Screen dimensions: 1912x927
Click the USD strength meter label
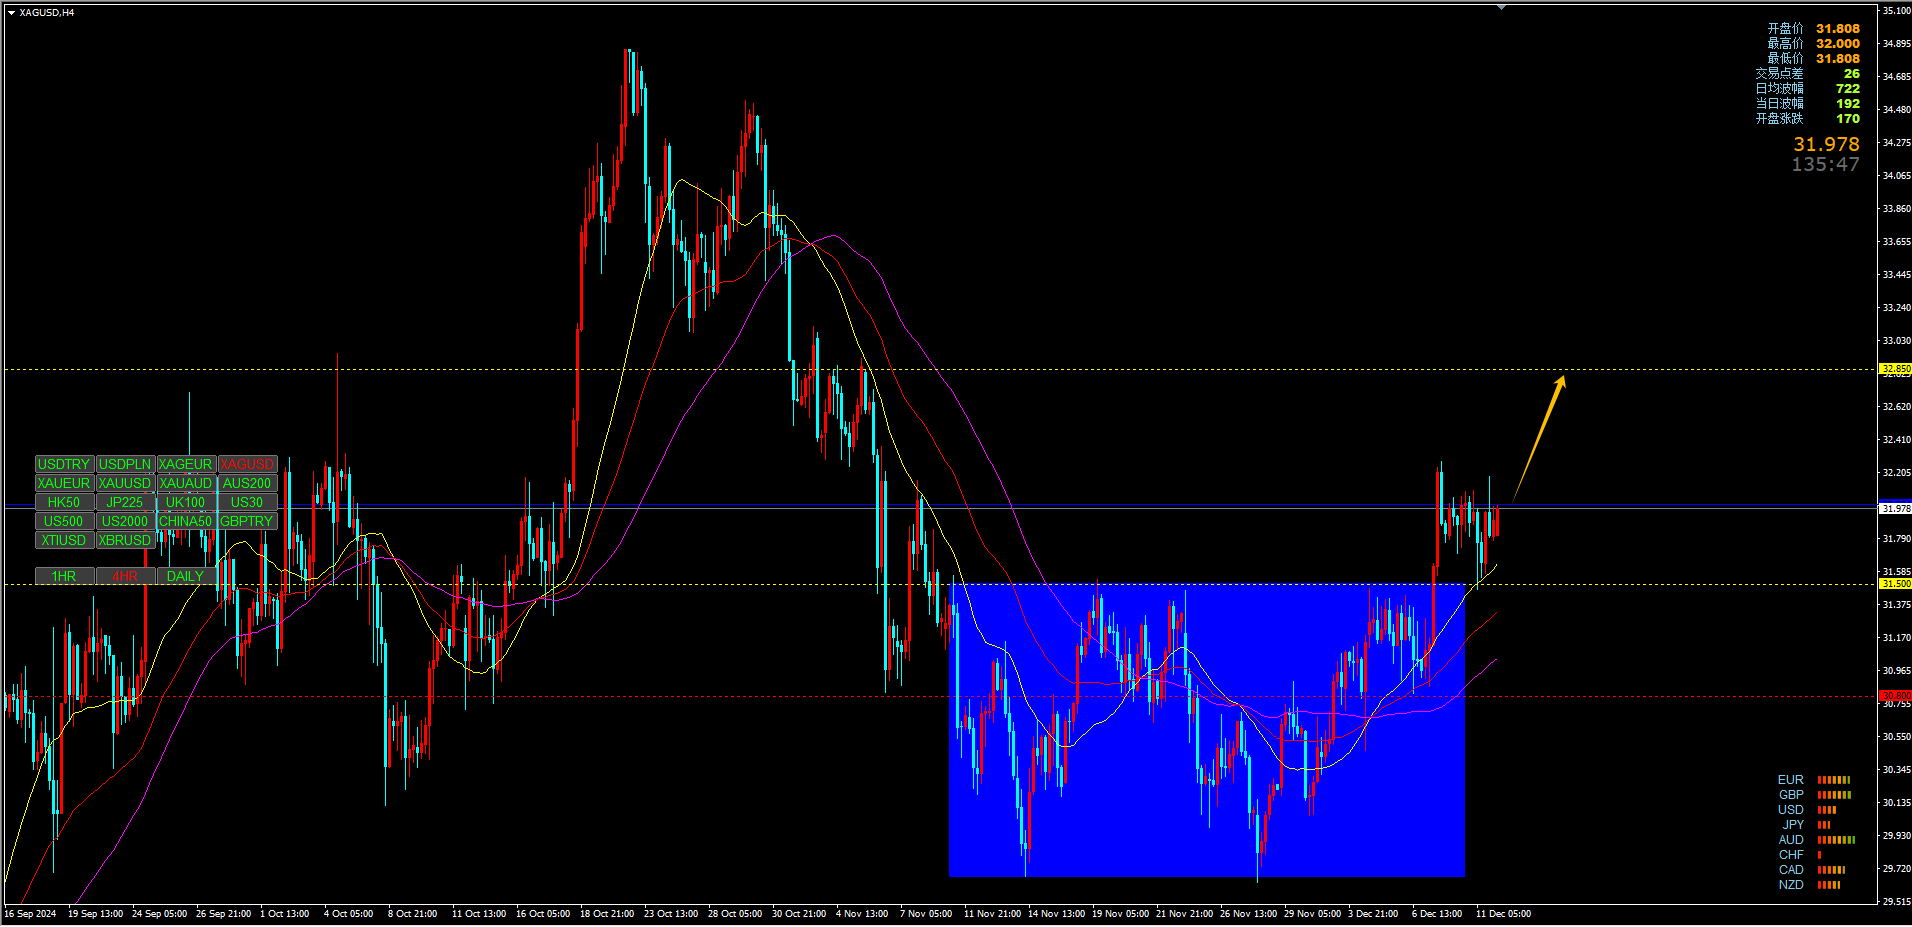[1791, 810]
